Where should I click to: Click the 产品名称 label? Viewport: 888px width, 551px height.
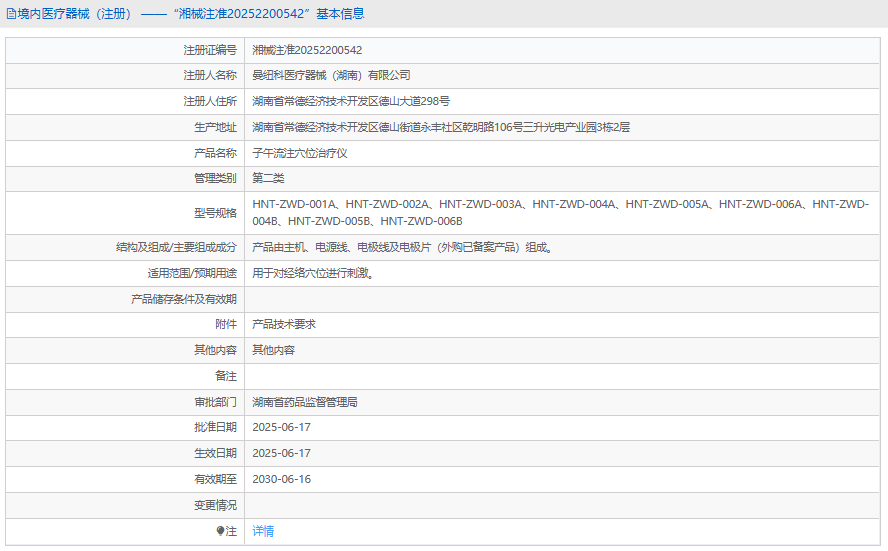(215, 153)
